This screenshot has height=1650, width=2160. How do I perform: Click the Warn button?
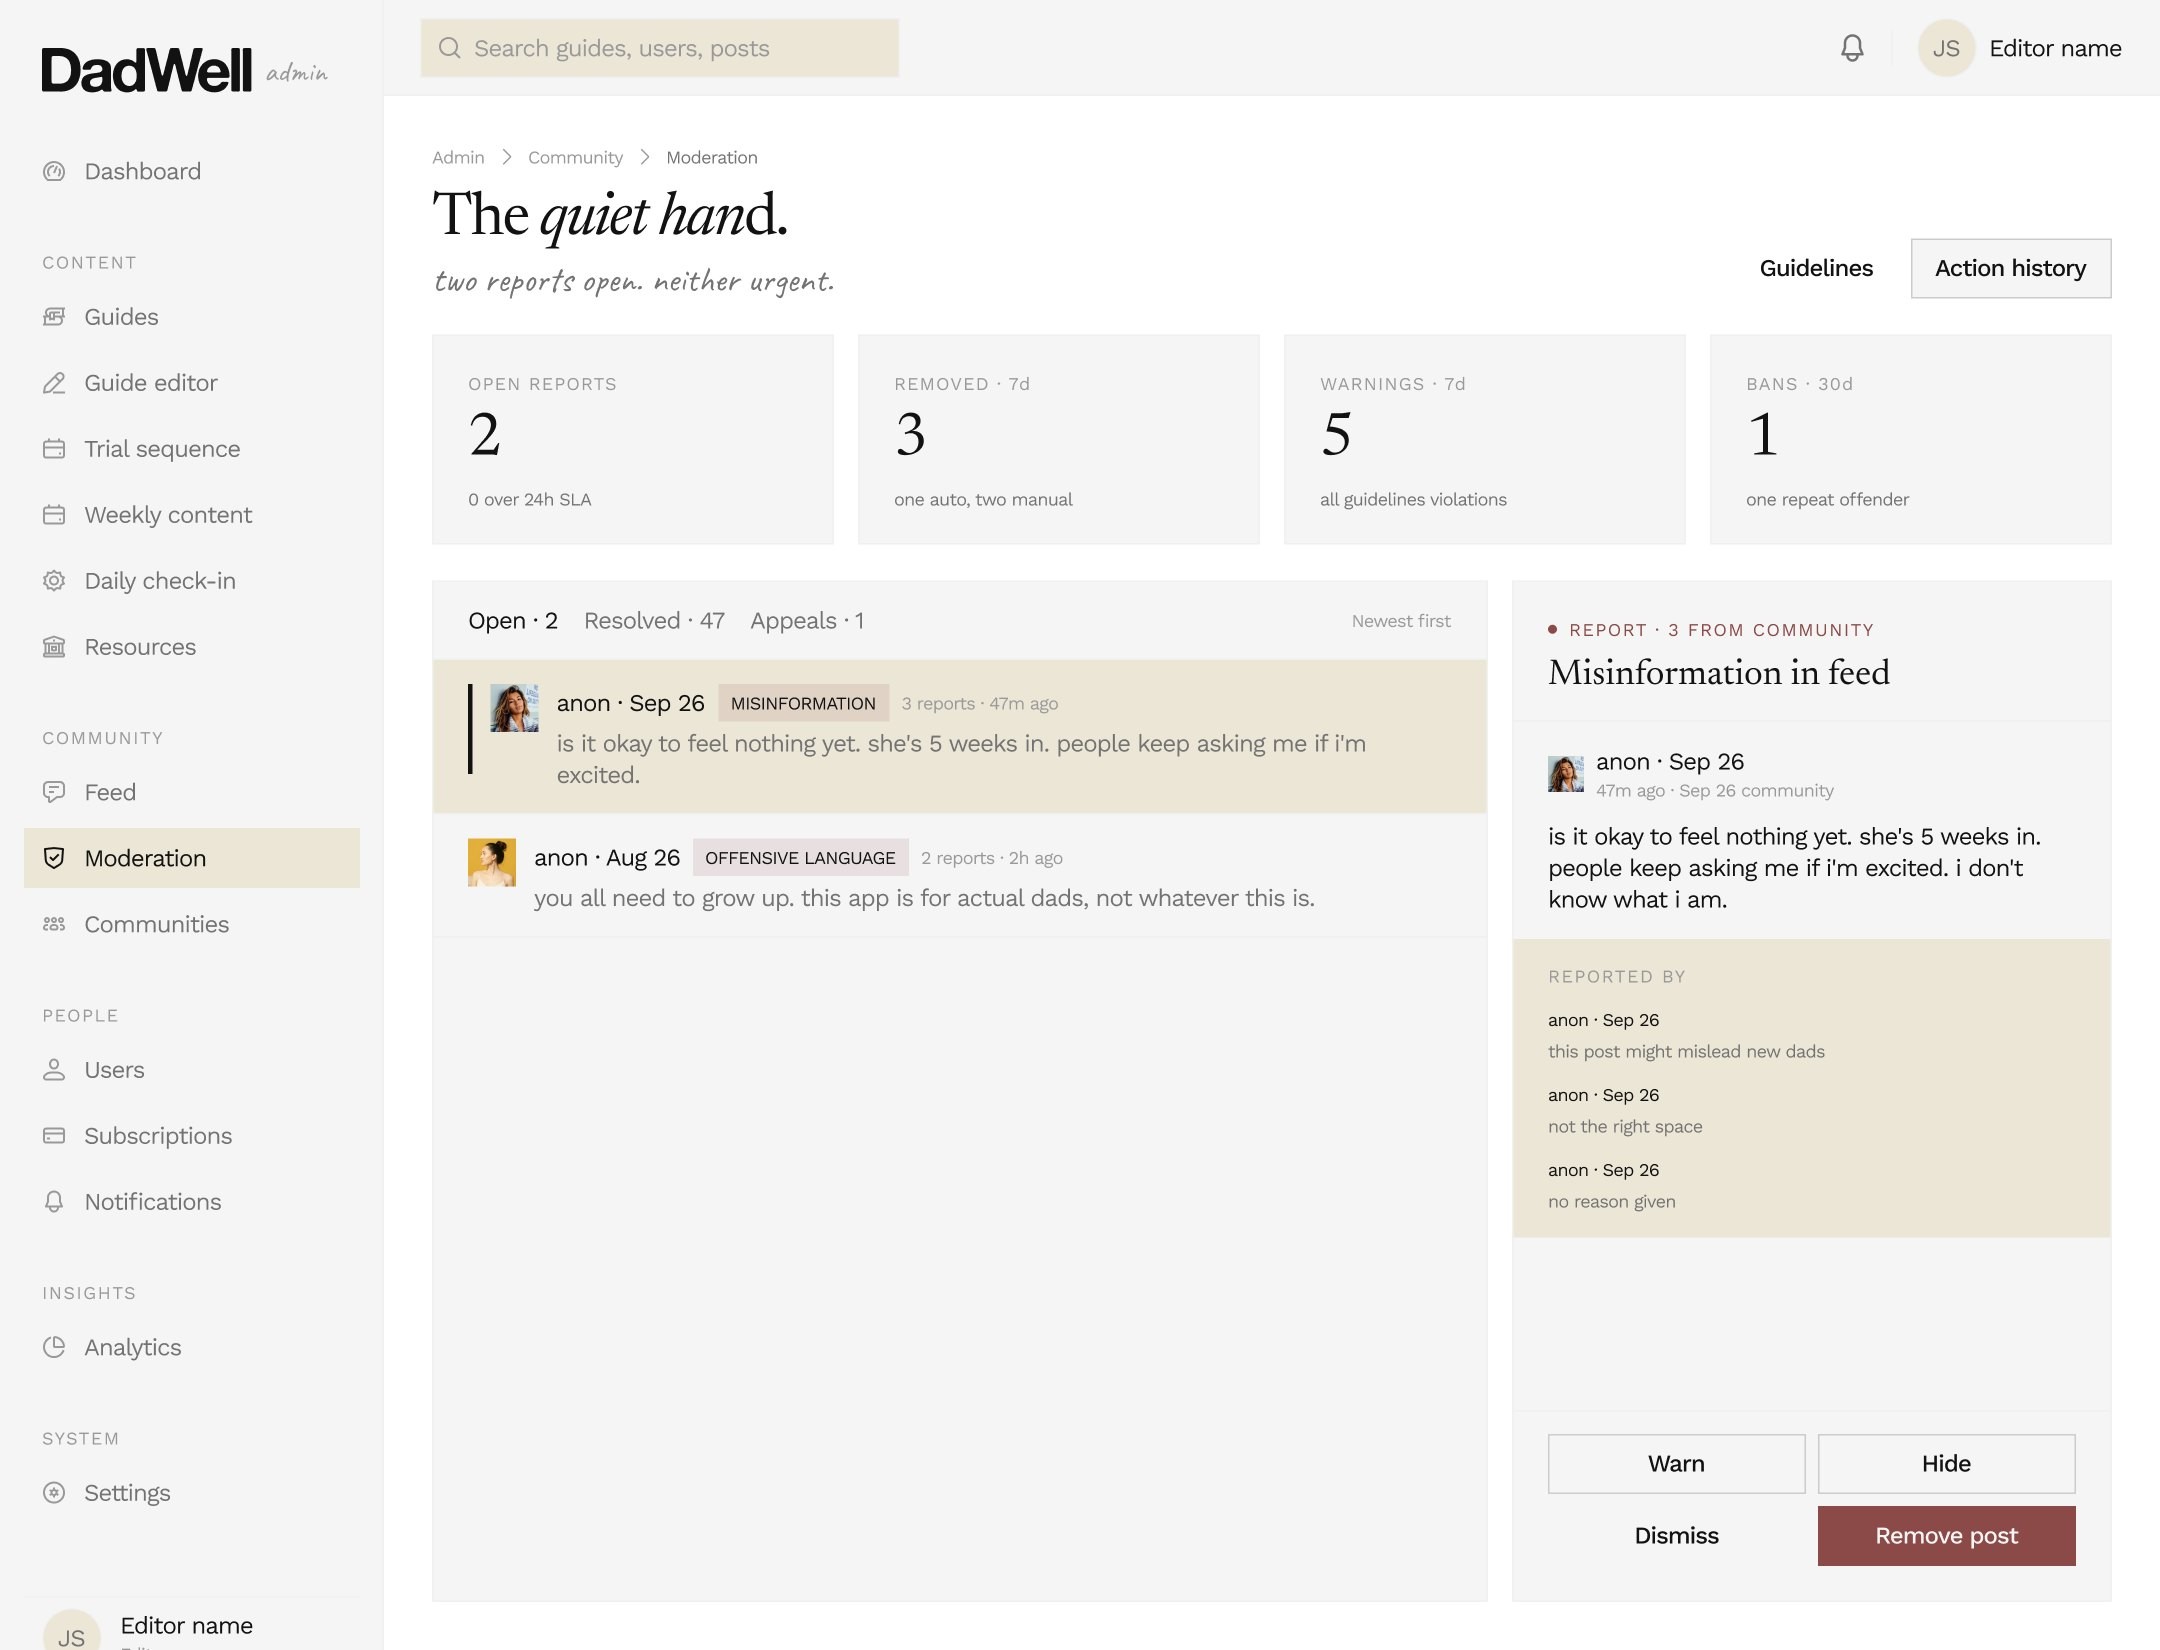(1676, 1464)
